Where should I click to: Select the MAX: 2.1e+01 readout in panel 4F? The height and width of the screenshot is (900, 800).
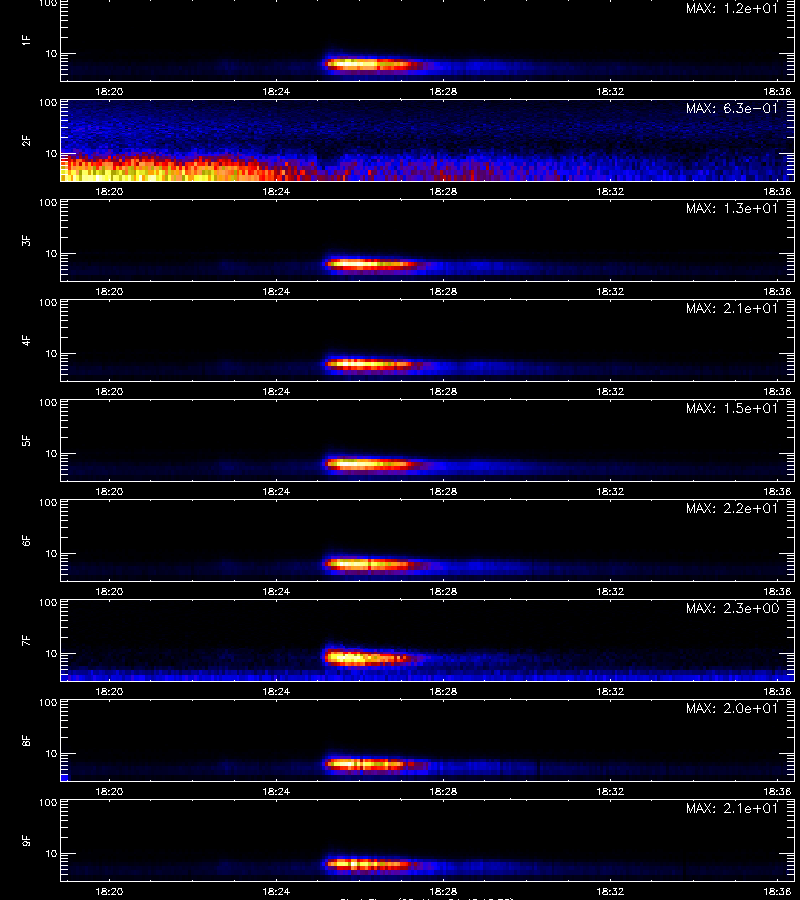click(x=732, y=308)
